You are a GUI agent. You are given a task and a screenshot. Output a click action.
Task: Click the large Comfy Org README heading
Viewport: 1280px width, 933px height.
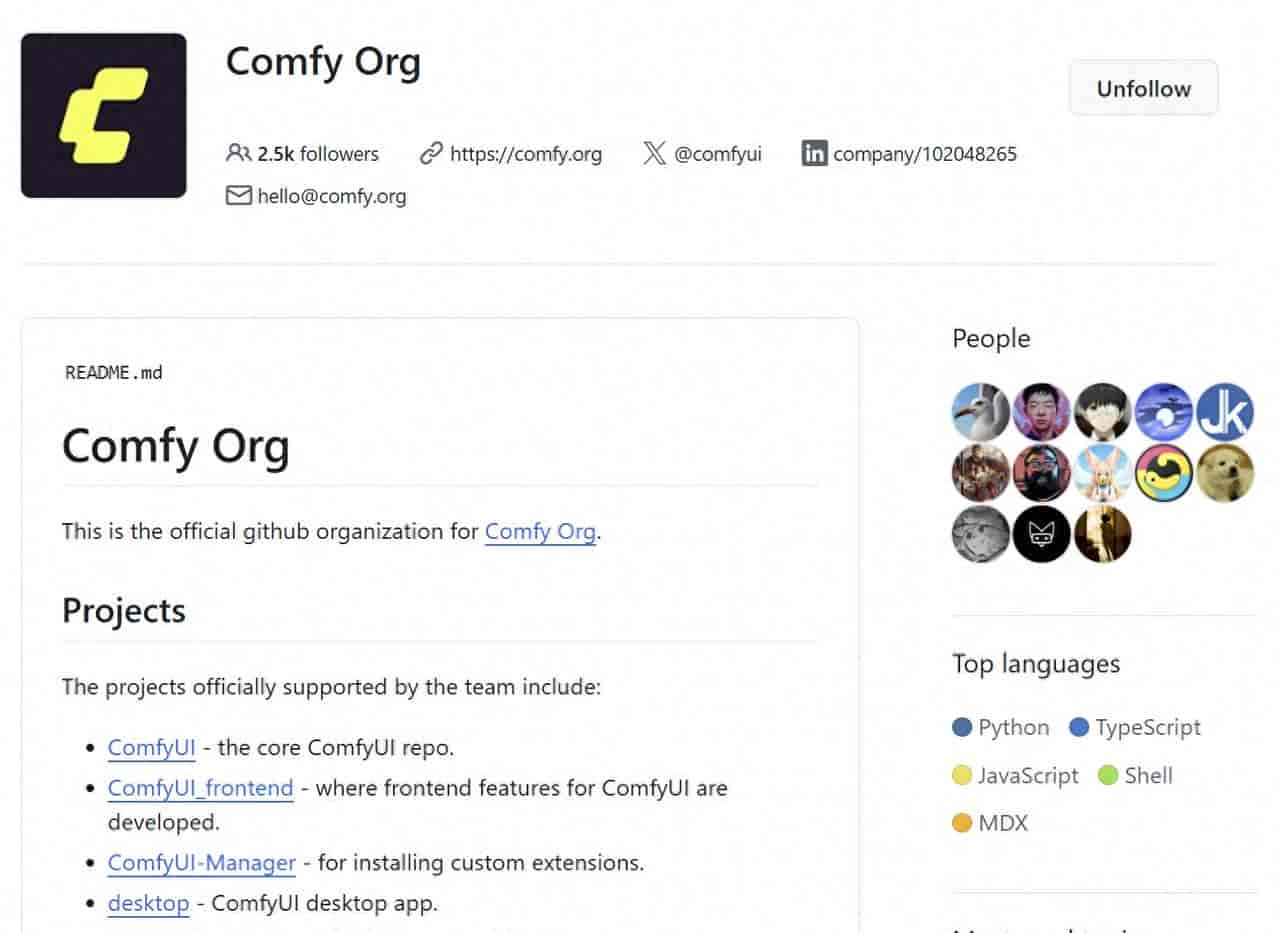176,446
